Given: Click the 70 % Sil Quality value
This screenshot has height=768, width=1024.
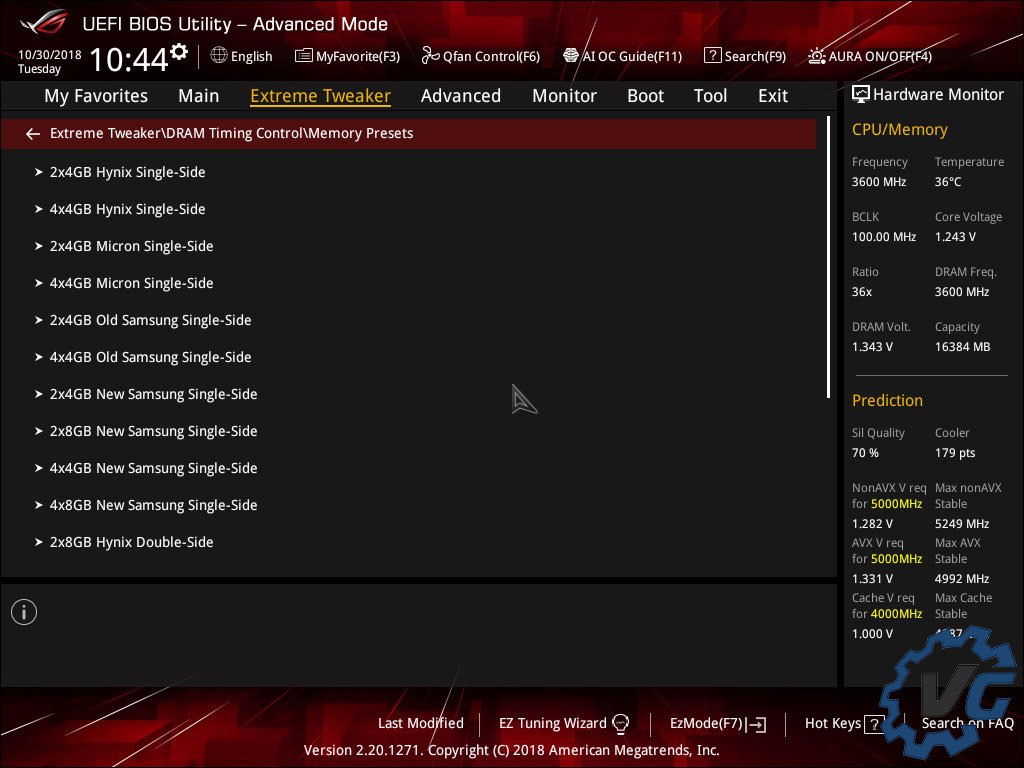Looking at the screenshot, I should pos(865,453).
